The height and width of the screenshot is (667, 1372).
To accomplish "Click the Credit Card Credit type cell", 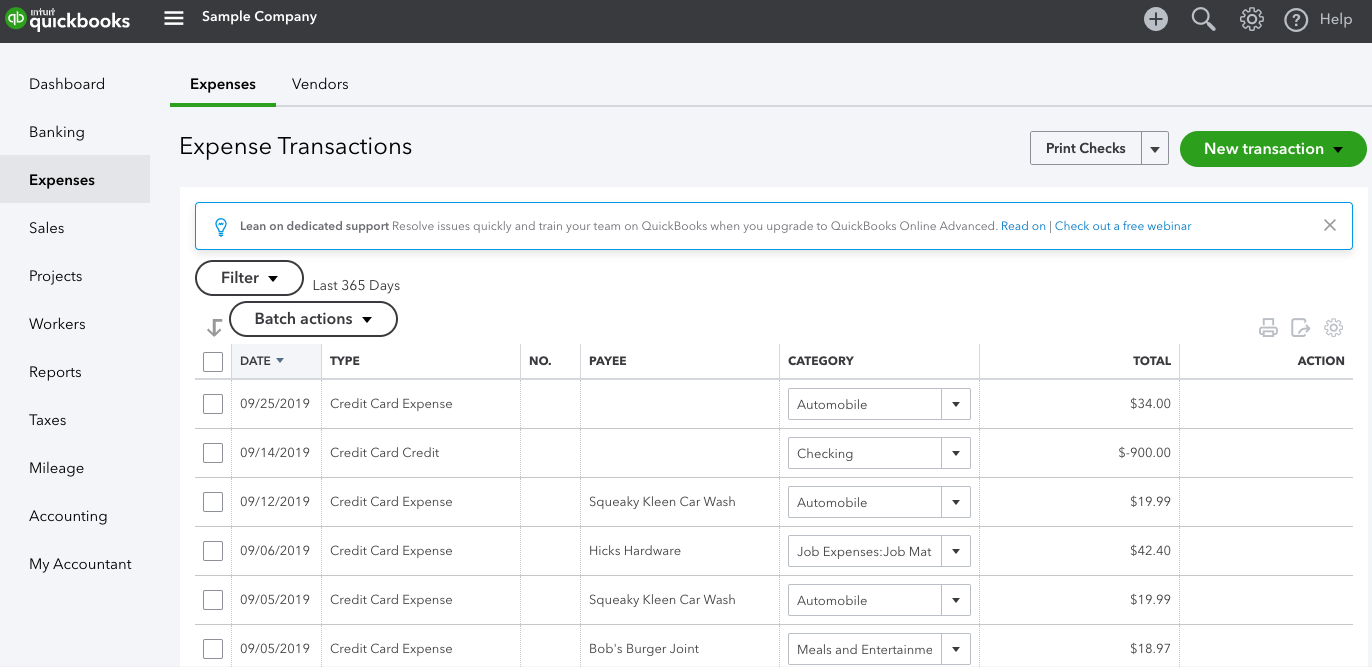I will tap(385, 453).
